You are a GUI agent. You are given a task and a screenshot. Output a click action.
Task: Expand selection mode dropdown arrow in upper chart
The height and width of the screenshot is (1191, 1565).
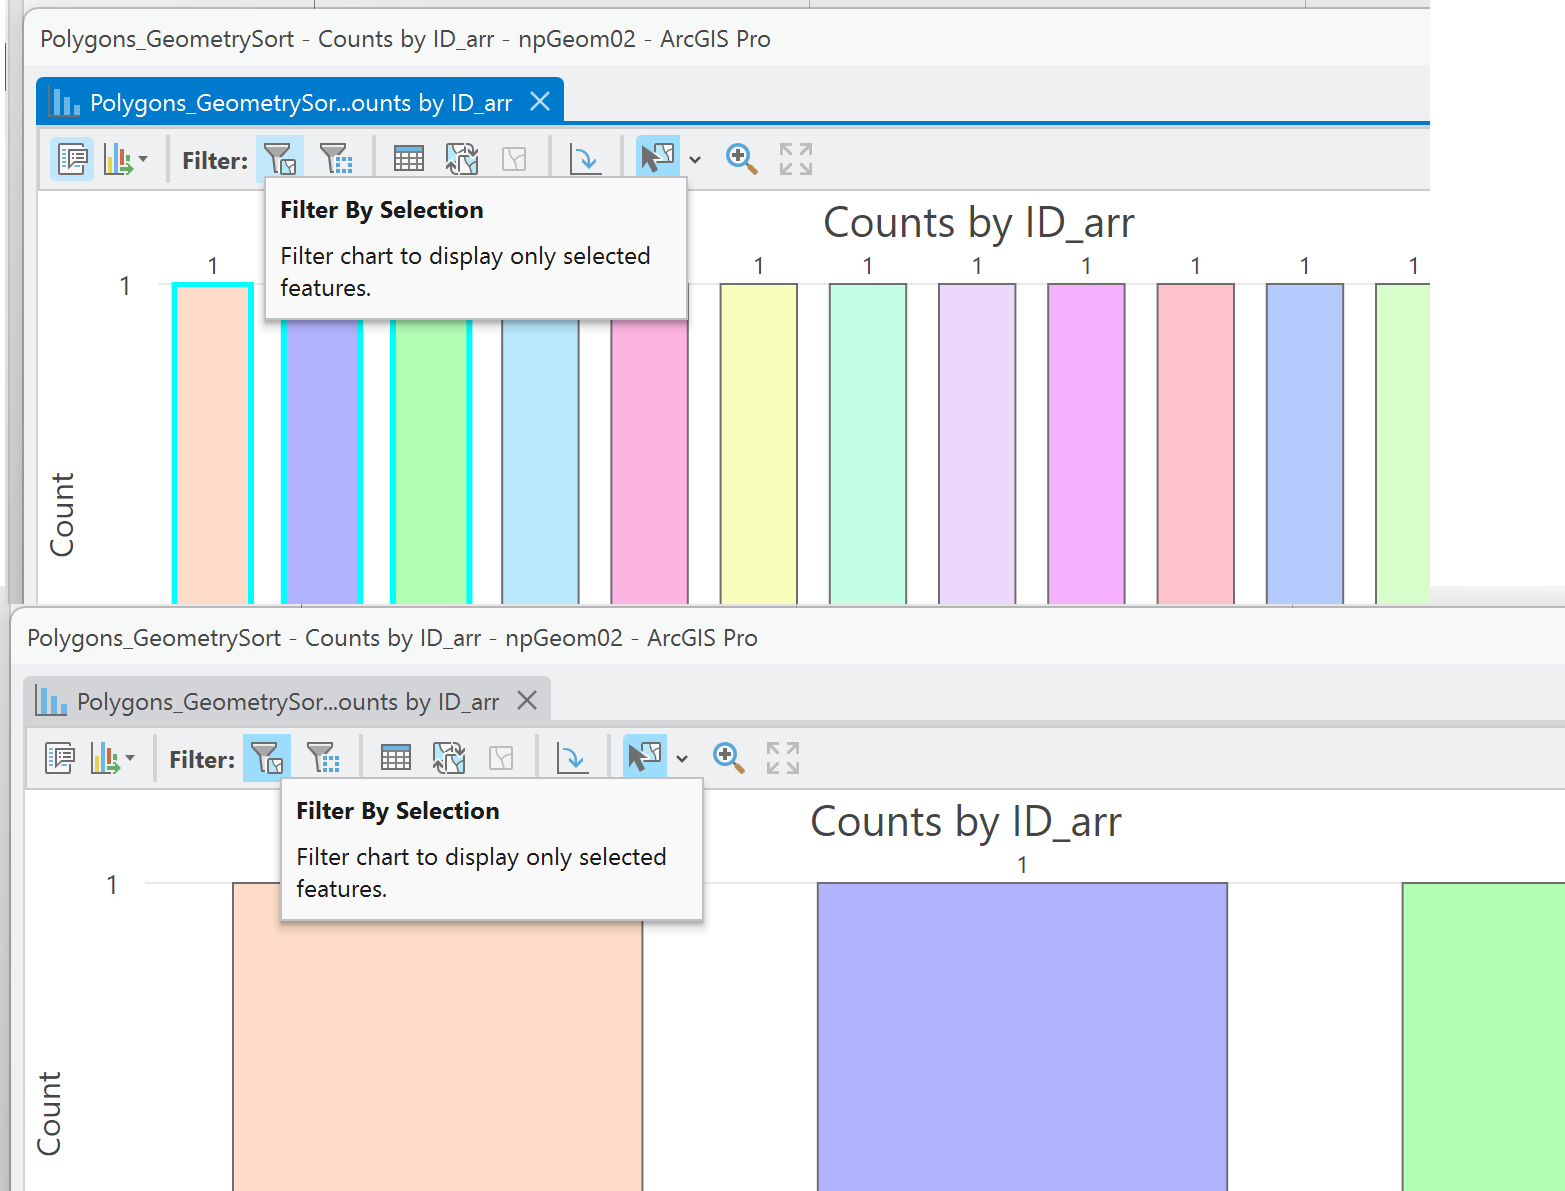point(695,159)
